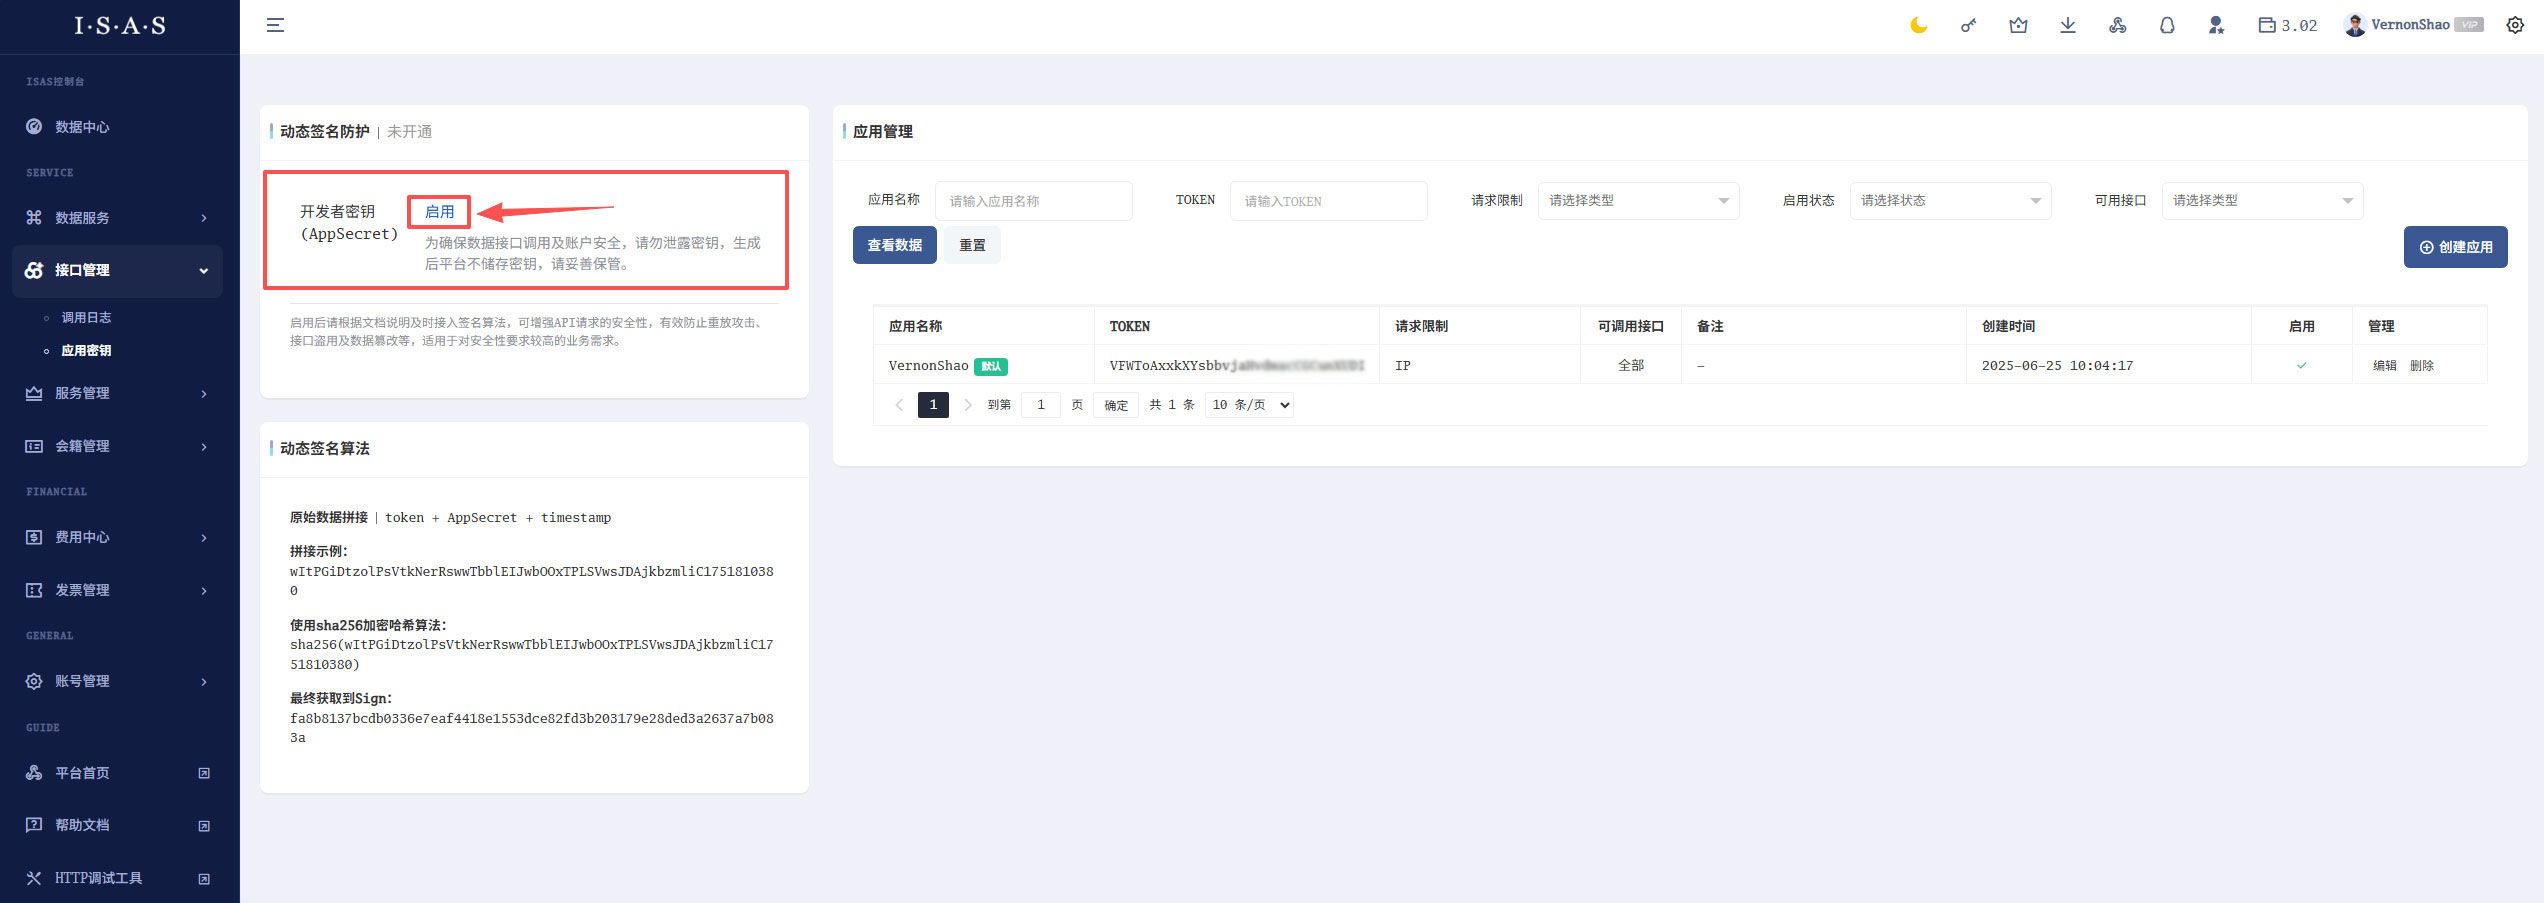Collapse sidebar using the hamburger menu icon
Image resolution: width=2544 pixels, height=903 pixels.
point(275,26)
